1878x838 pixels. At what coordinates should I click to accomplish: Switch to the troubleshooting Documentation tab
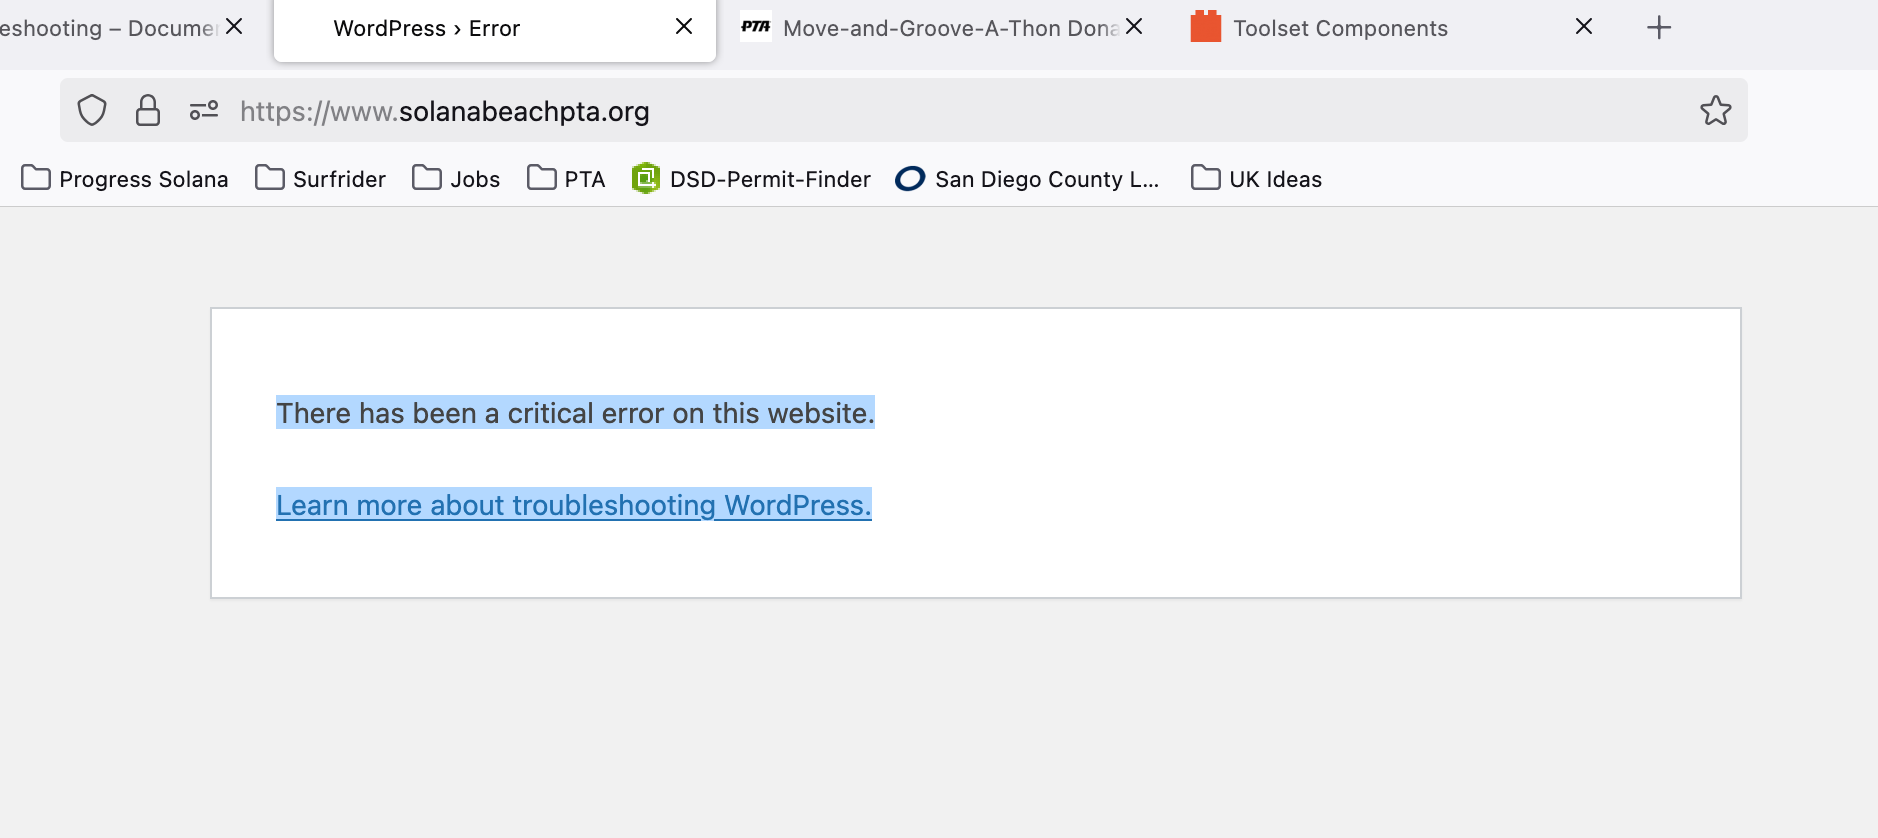(x=108, y=28)
